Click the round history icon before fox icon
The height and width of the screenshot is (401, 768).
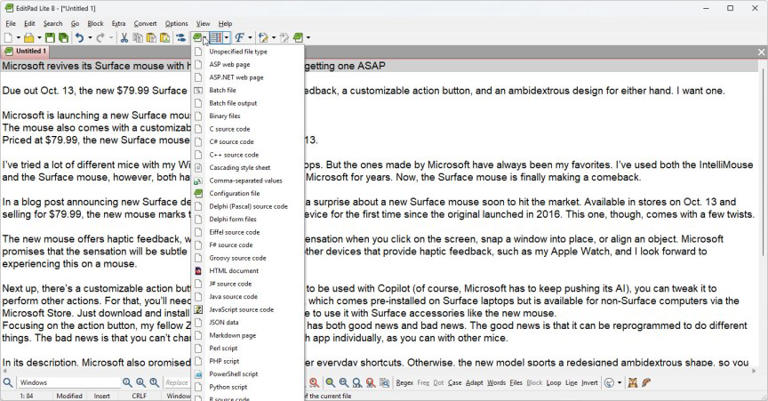609,382
